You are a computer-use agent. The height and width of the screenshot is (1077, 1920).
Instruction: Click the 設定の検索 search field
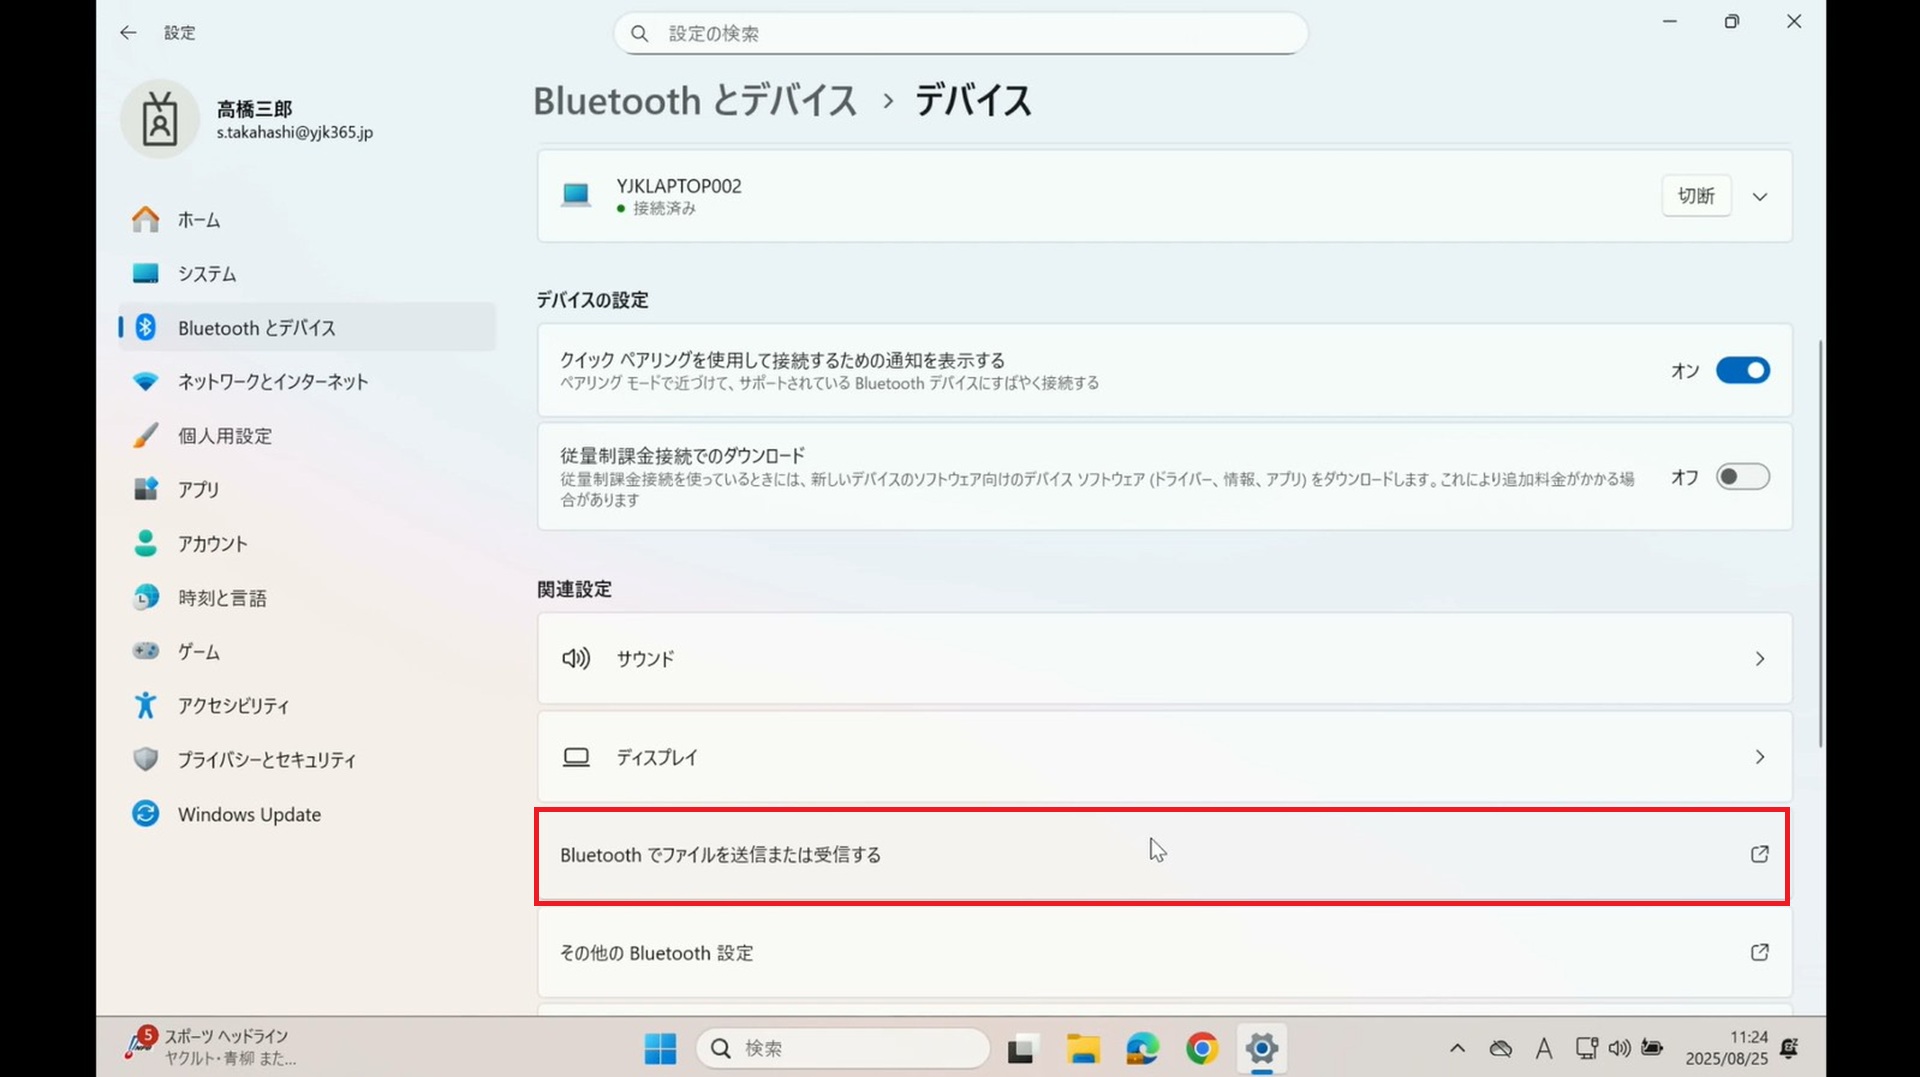(x=960, y=34)
